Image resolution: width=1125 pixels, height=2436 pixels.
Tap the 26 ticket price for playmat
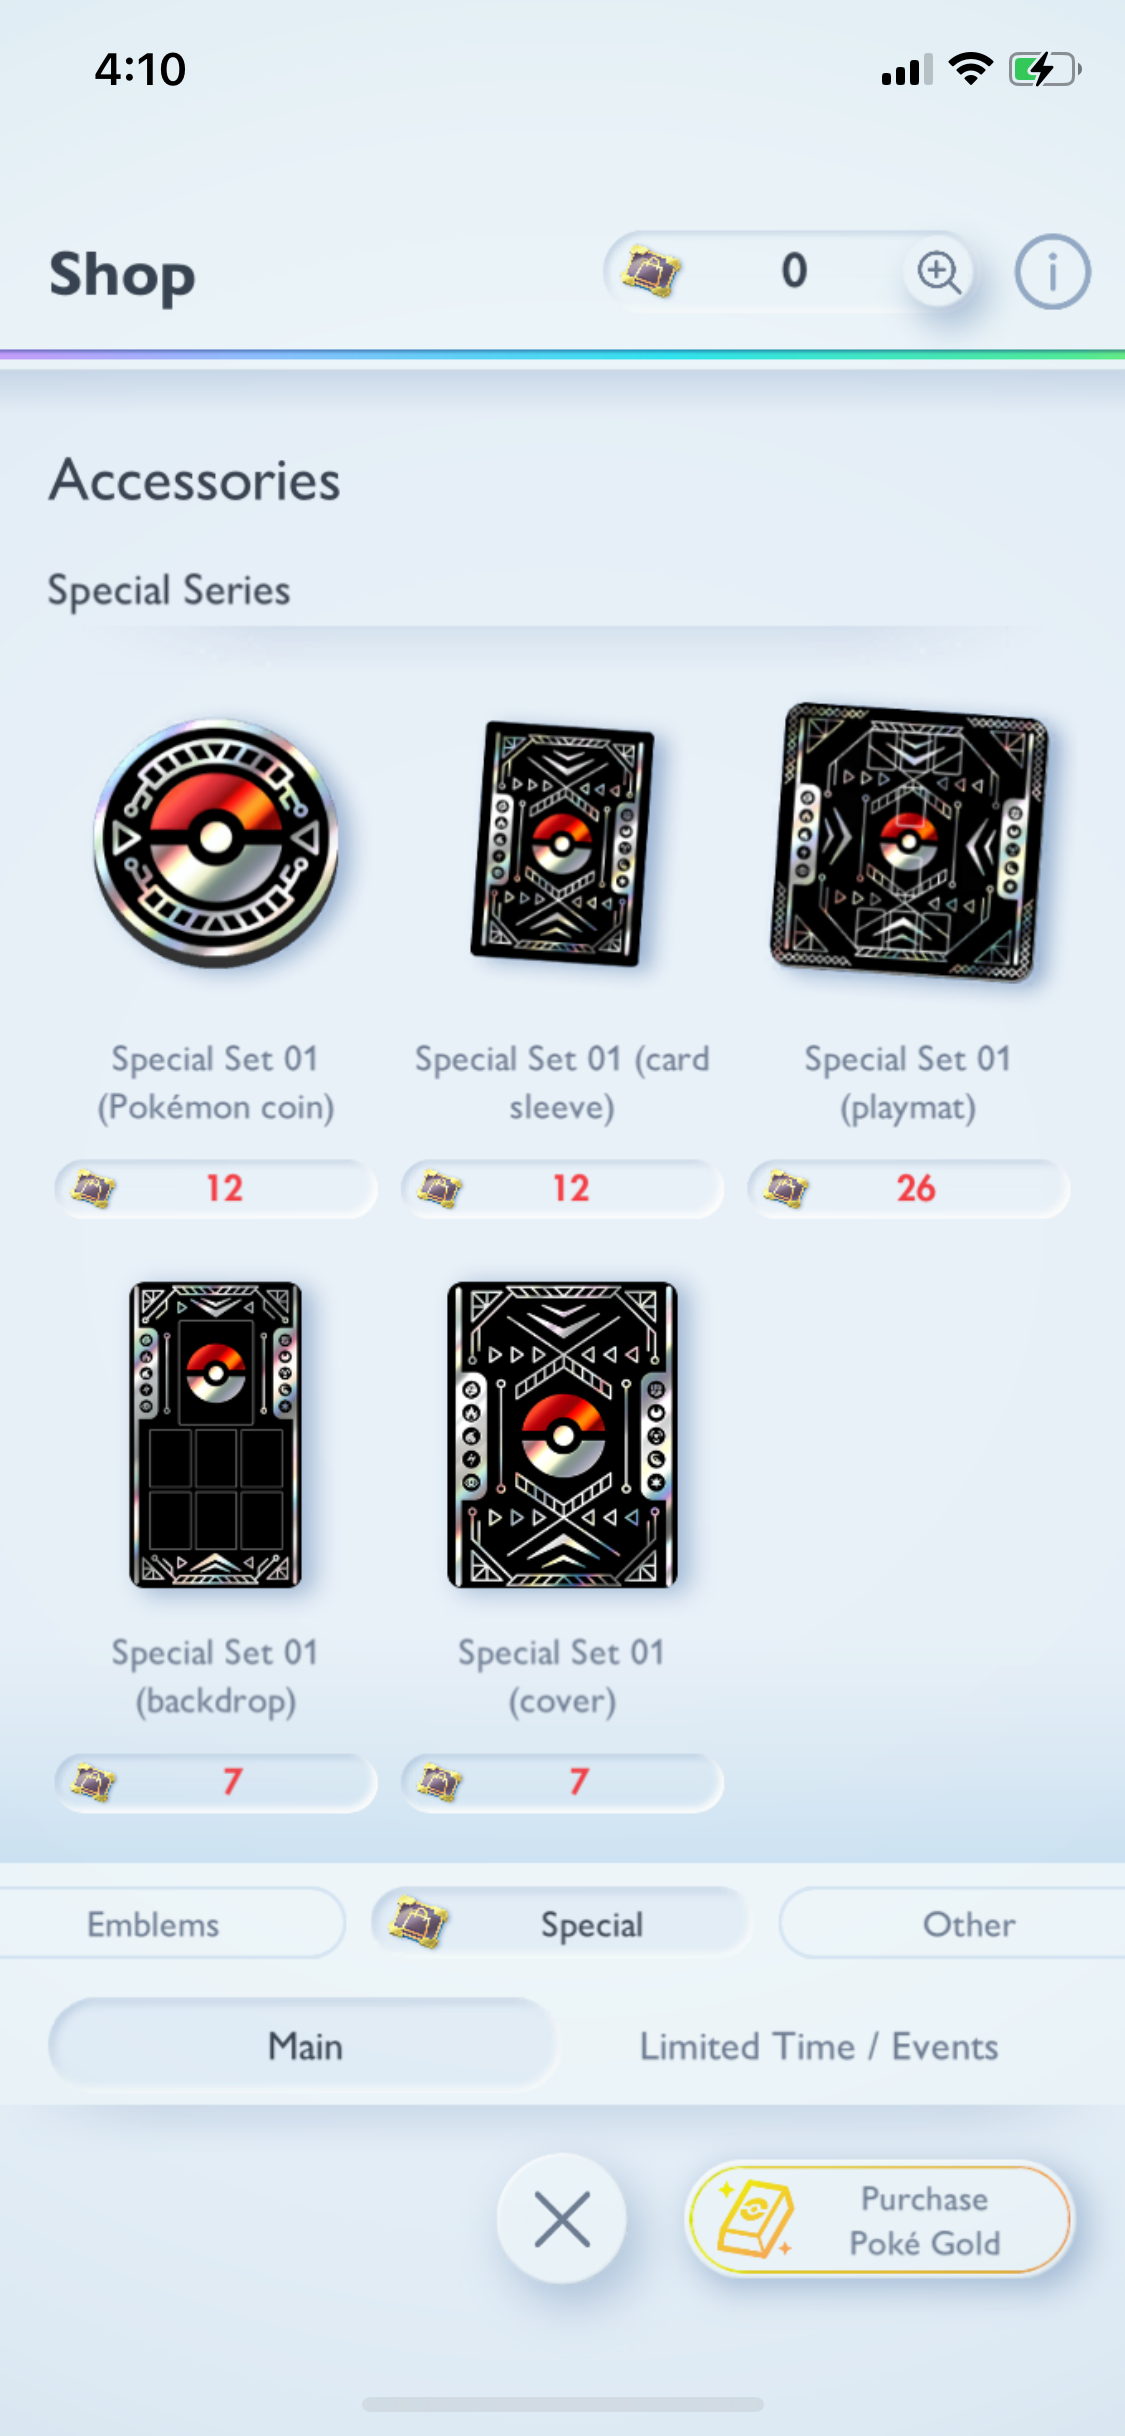[x=908, y=1188]
